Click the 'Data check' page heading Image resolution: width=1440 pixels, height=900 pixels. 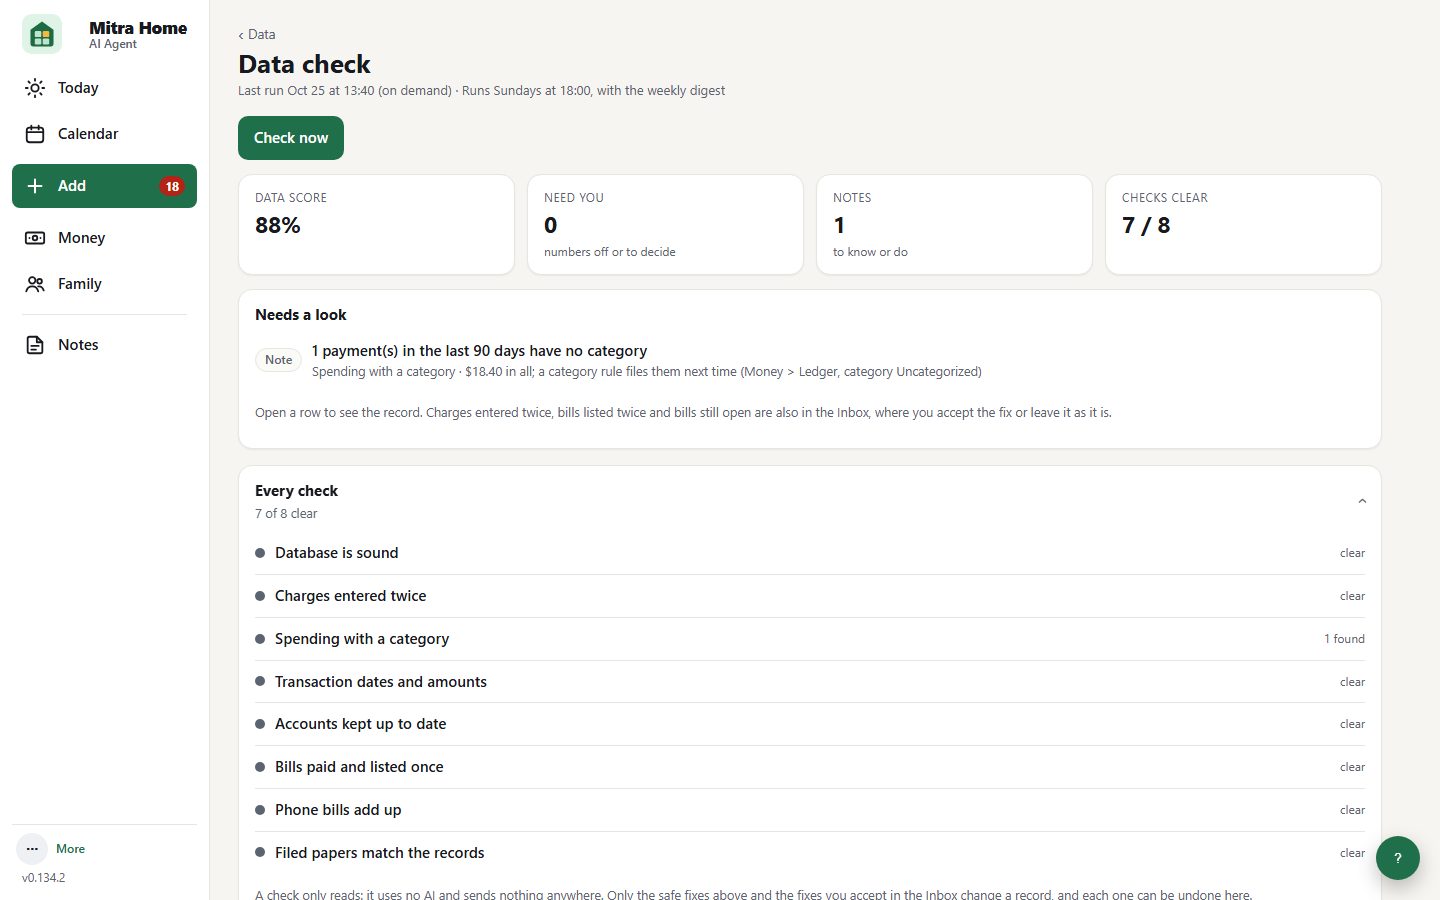304,64
